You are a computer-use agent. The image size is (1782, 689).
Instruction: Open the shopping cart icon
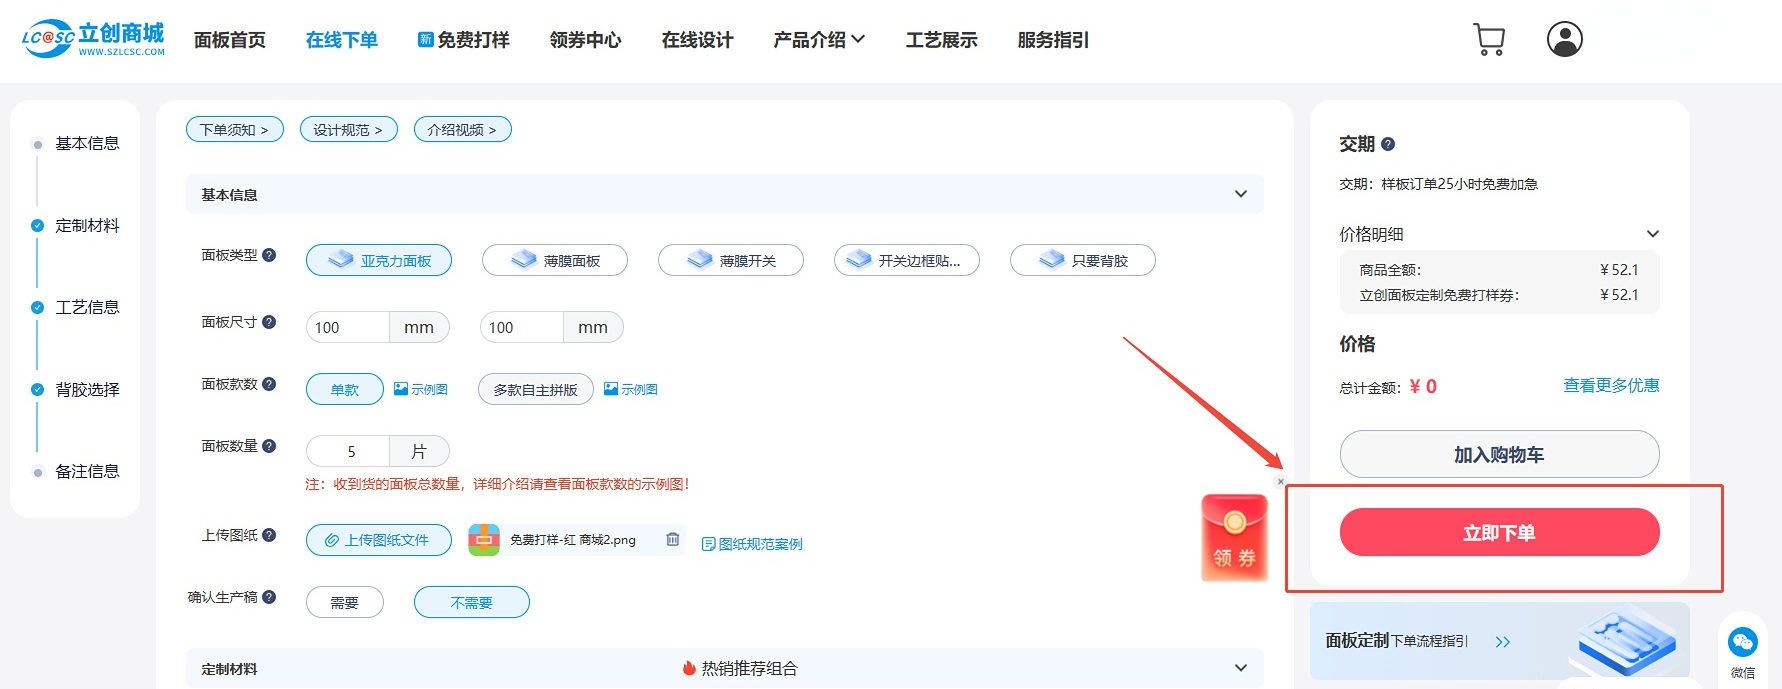click(1489, 40)
